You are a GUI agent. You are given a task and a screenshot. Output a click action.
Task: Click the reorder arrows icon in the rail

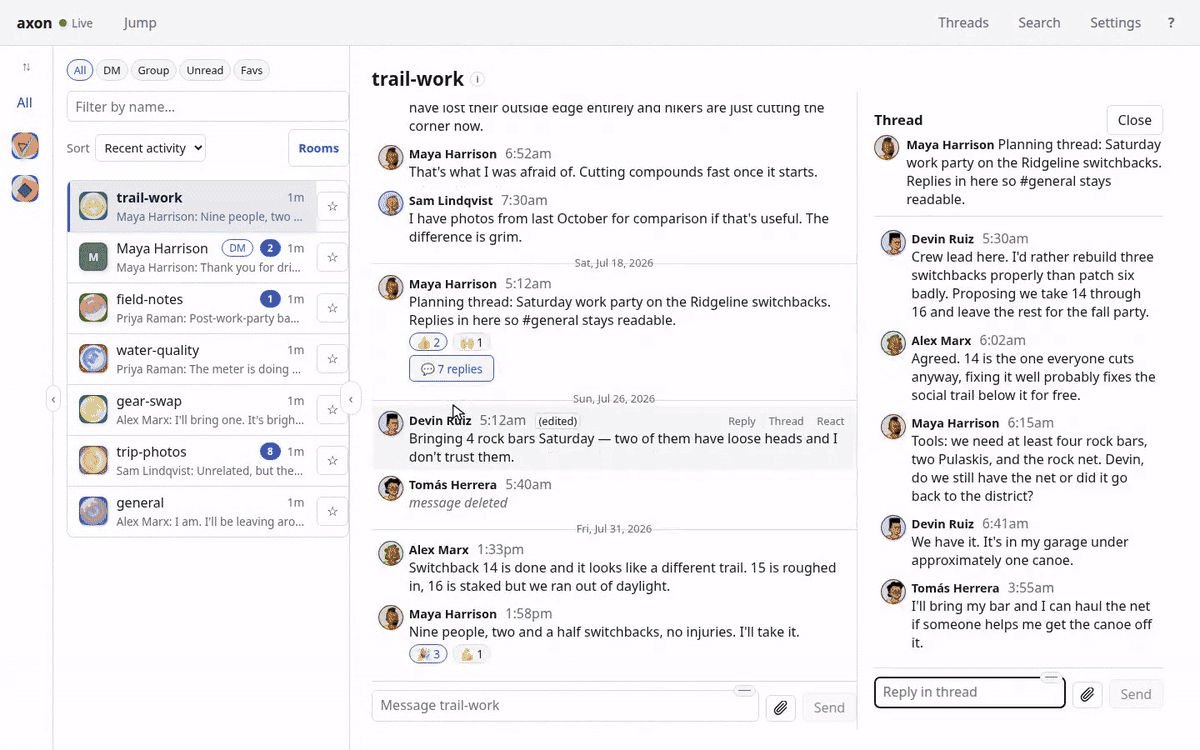click(26, 67)
